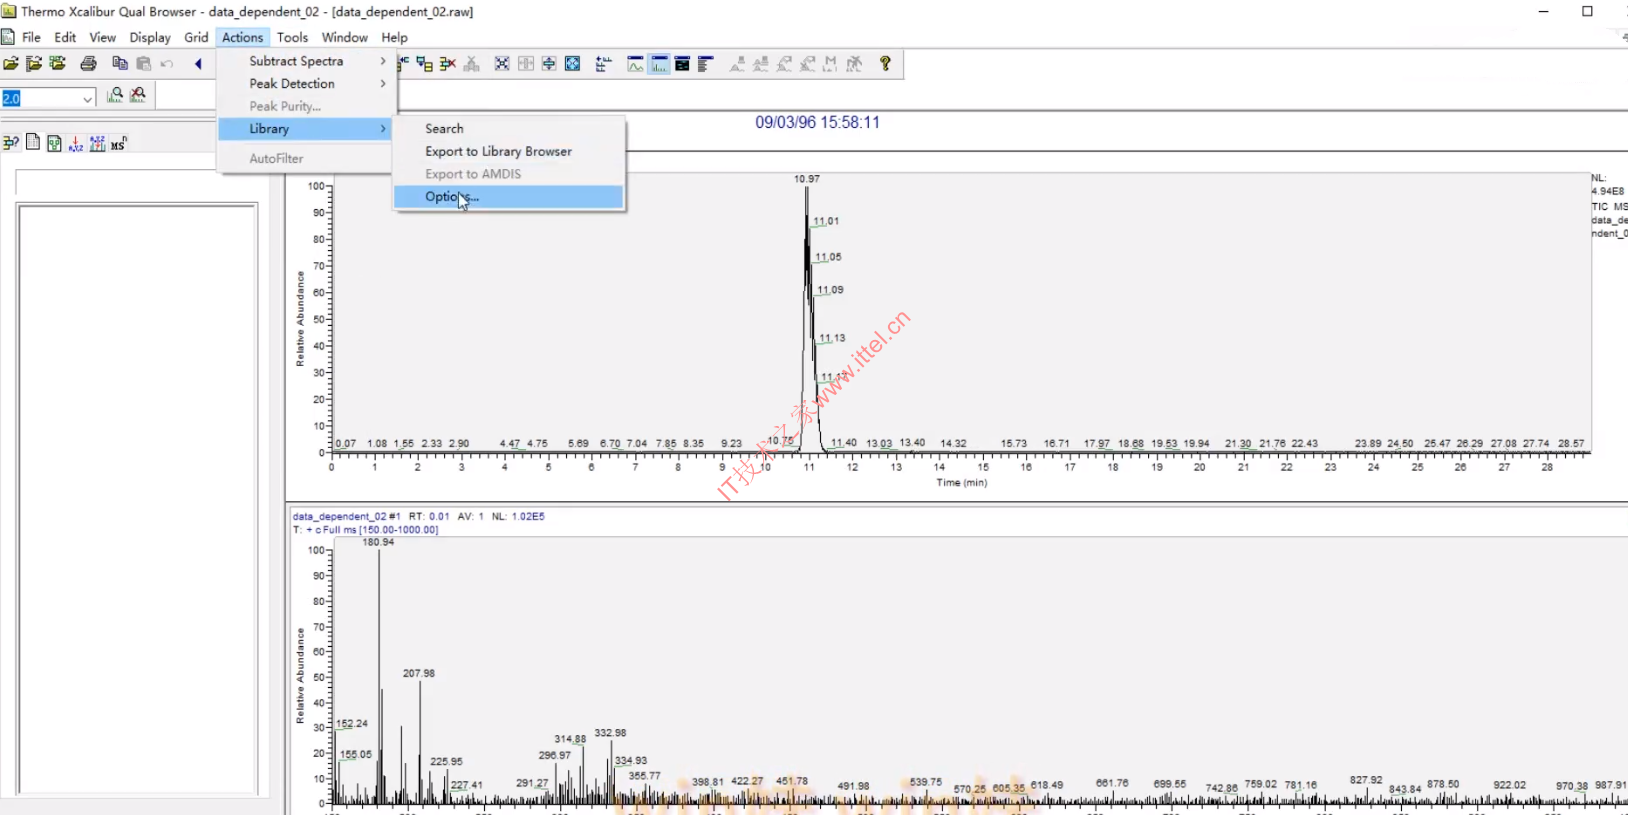The image size is (1628, 815).
Task: Open the Window menu
Action: (345, 37)
